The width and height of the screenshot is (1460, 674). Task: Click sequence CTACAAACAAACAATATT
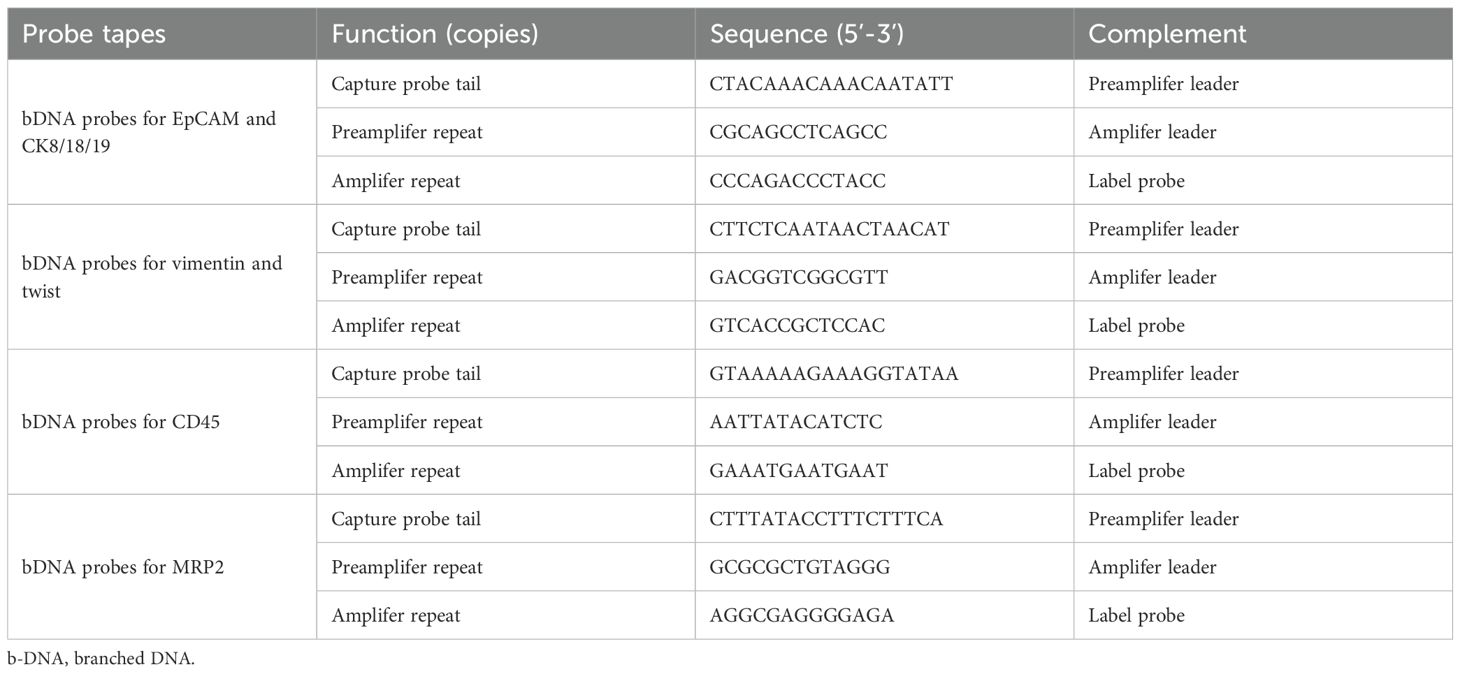(x=831, y=84)
